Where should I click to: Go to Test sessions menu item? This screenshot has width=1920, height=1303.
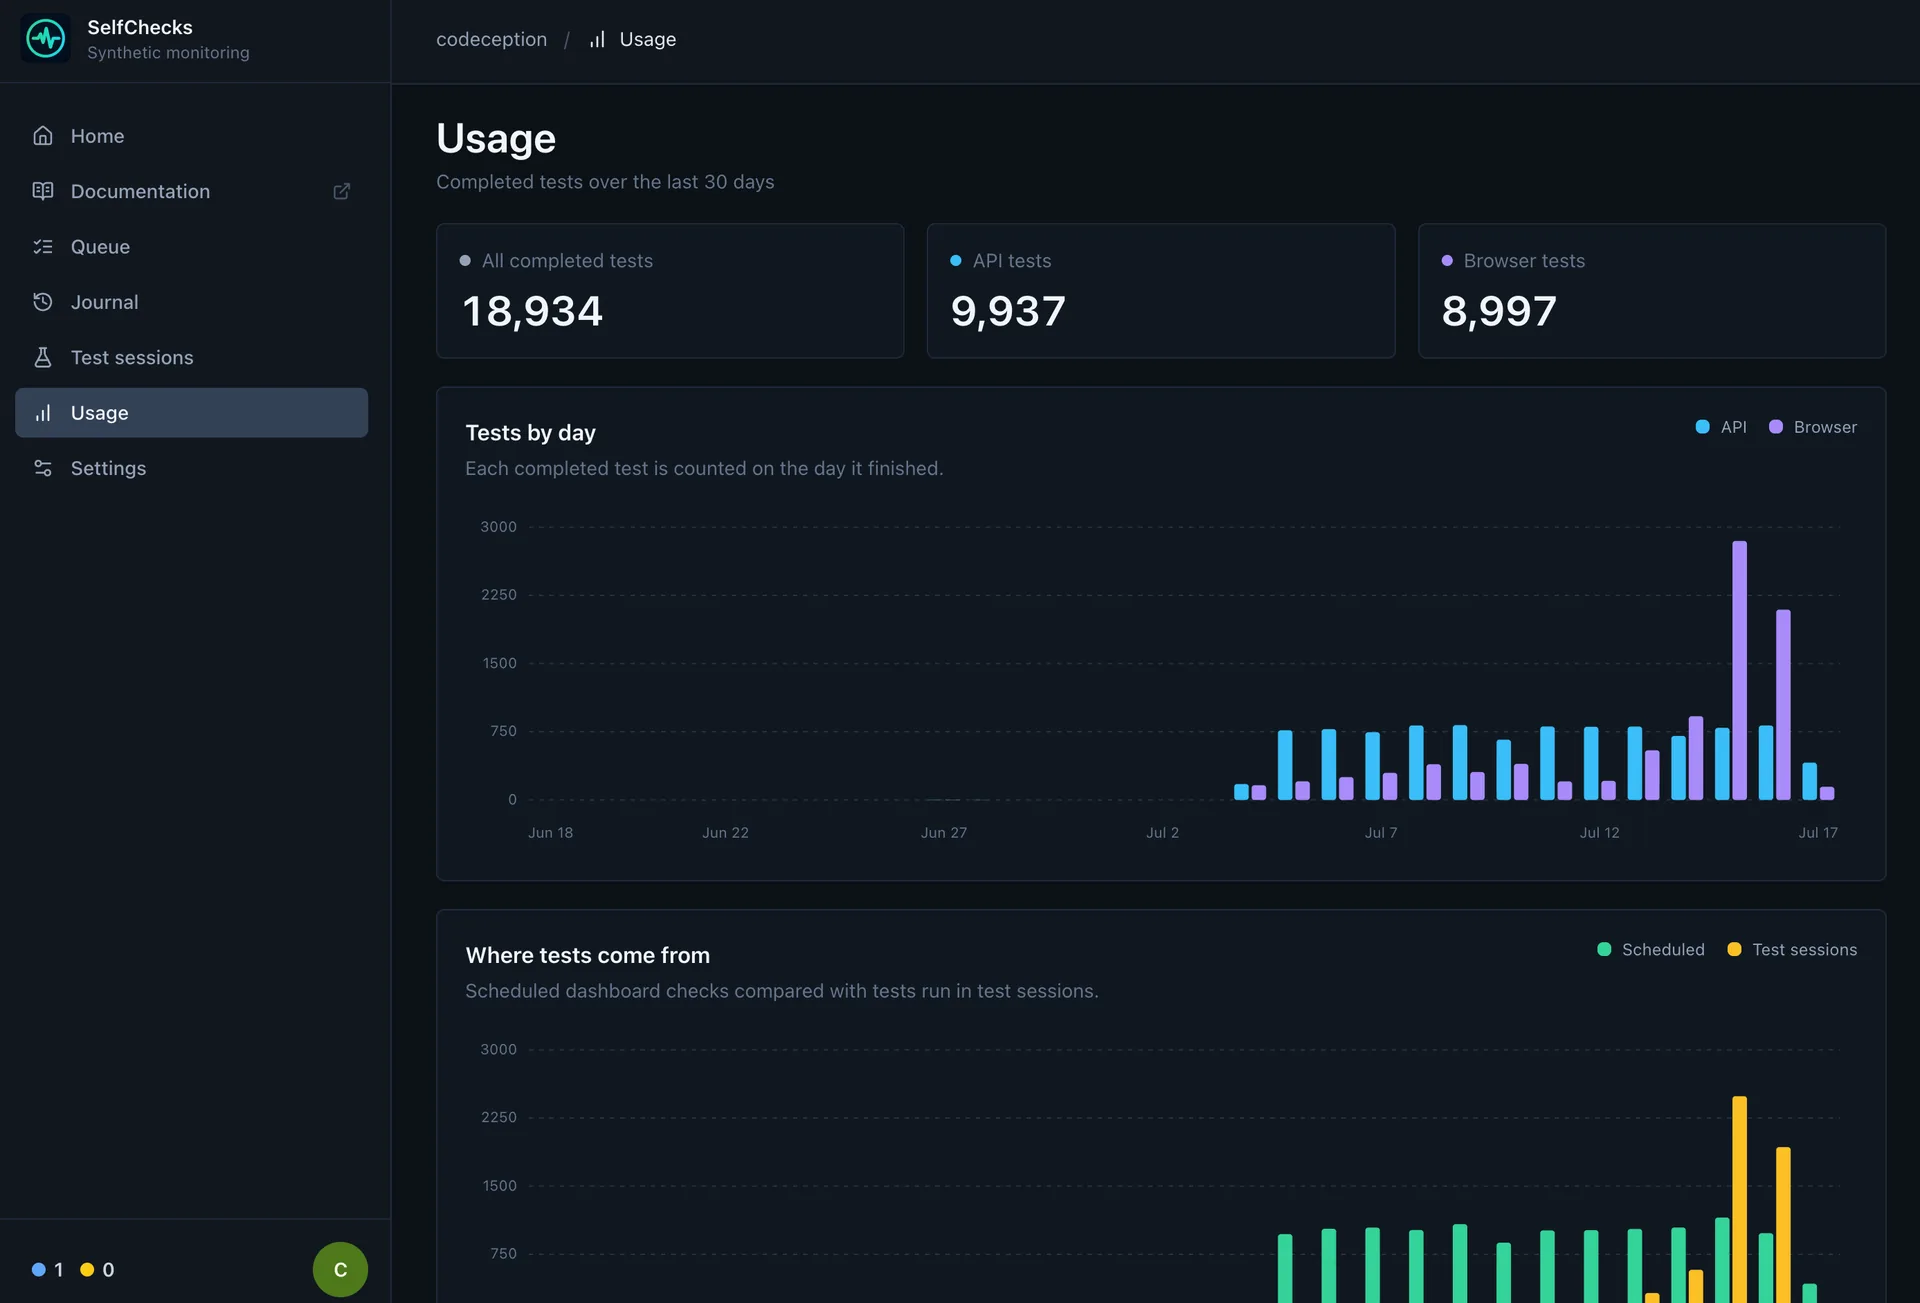192,357
